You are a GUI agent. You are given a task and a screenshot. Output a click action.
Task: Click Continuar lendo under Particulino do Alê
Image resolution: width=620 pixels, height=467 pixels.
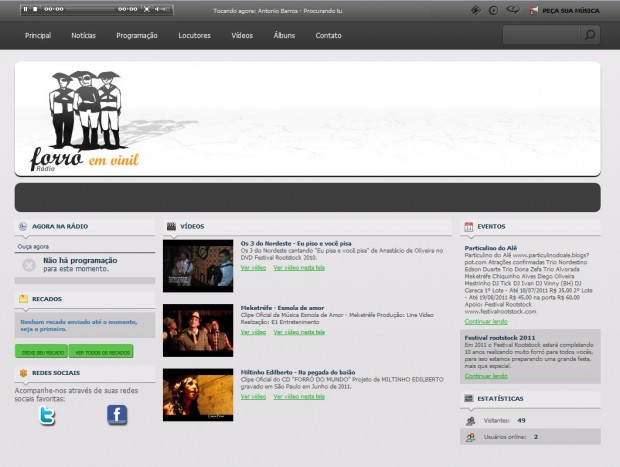pos(486,321)
